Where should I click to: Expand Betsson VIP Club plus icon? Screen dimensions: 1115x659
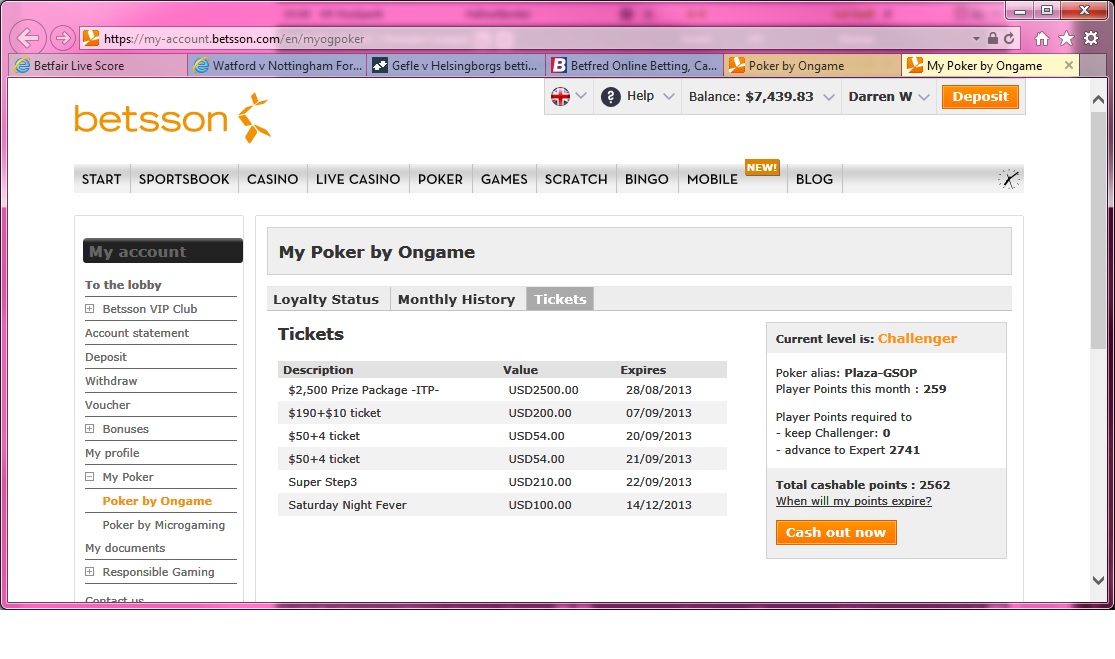[x=90, y=309]
